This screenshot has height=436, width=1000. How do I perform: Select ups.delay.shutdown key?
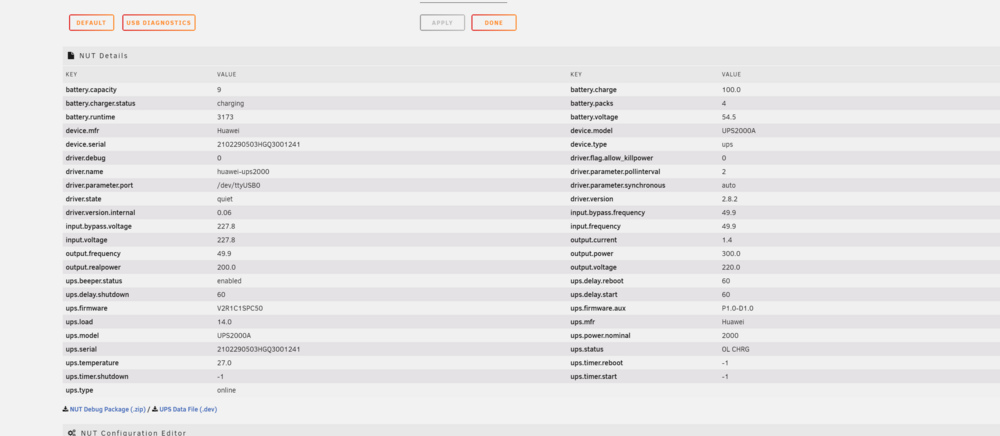pyautogui.click(x=98, y=294)
